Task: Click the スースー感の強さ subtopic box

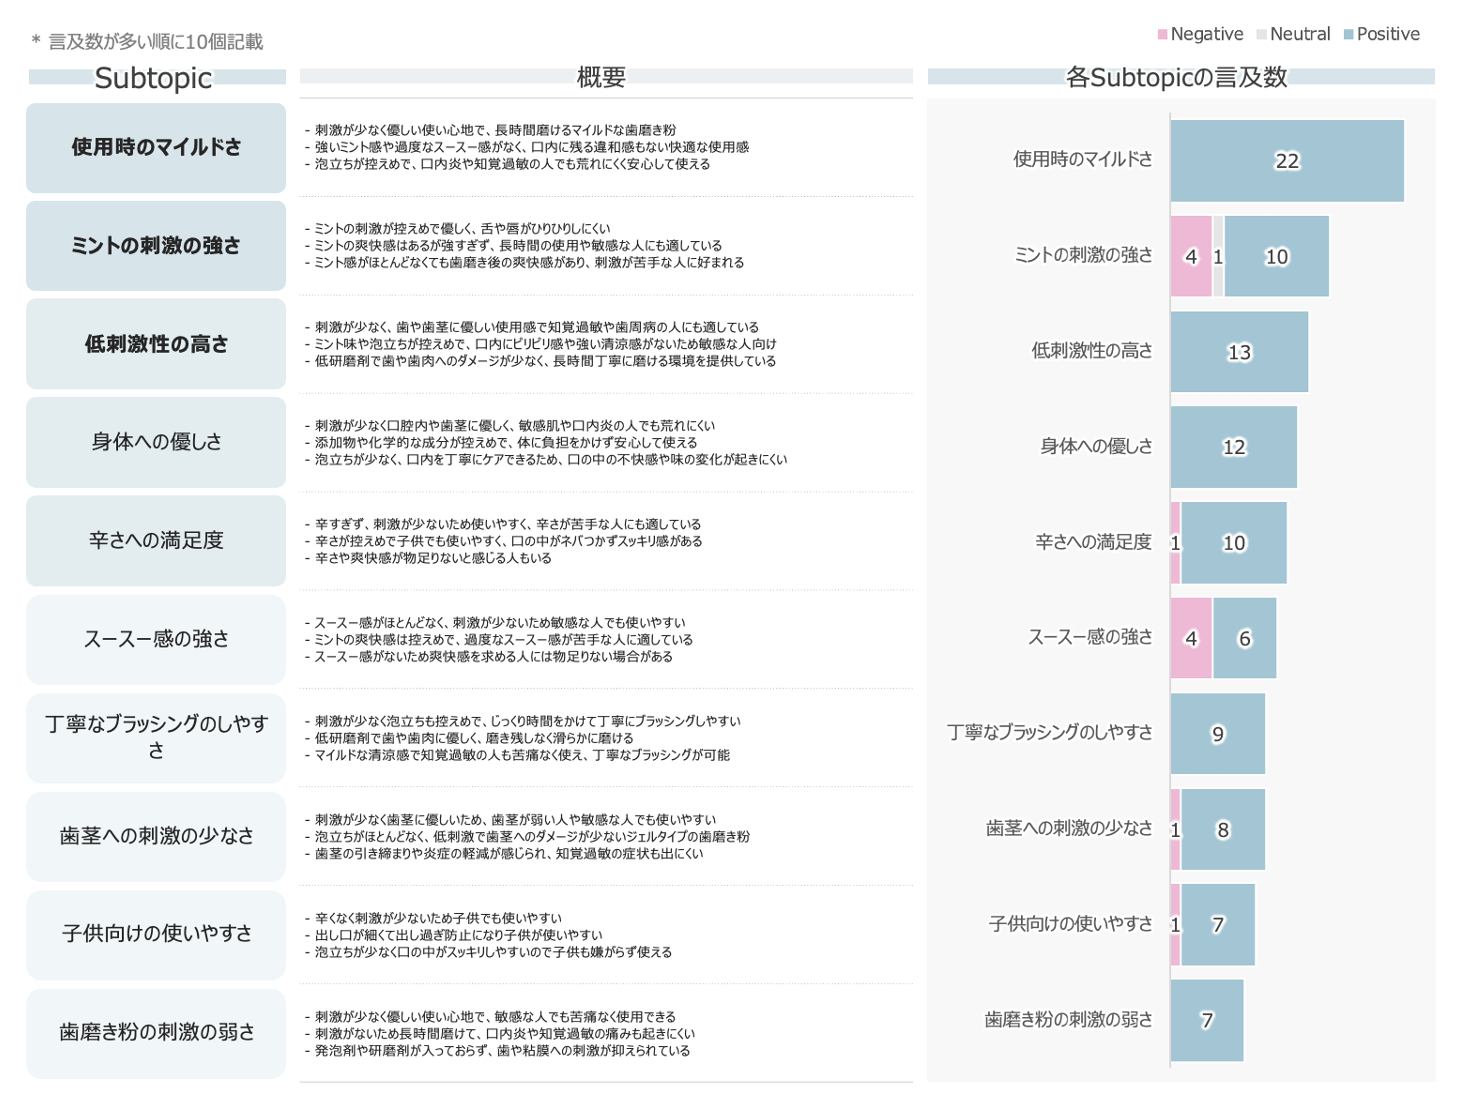Action: tap(156, 639)
